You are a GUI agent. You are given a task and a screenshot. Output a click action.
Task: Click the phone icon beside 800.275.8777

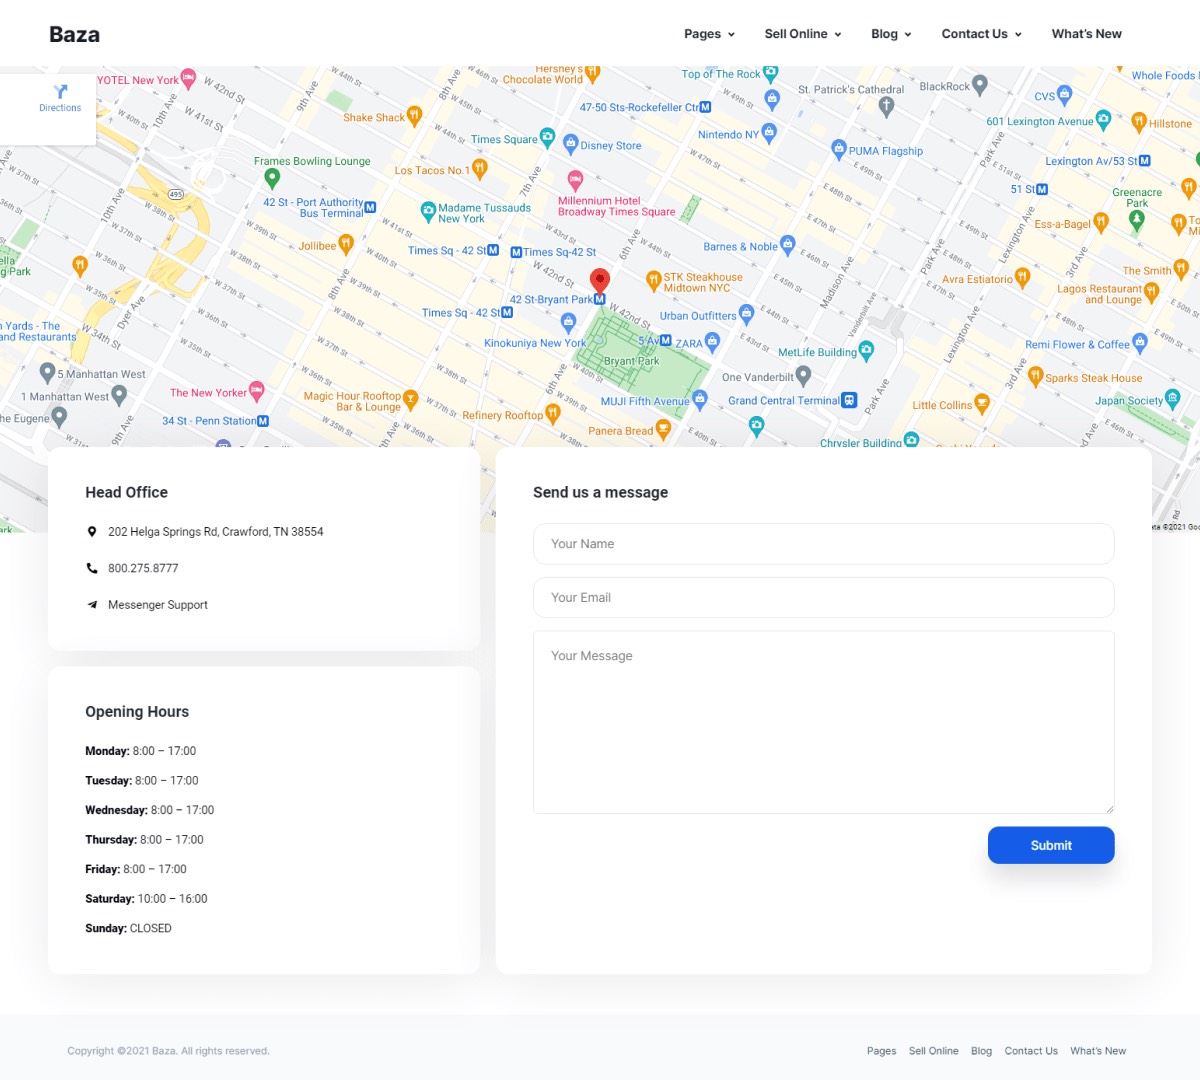92,568
